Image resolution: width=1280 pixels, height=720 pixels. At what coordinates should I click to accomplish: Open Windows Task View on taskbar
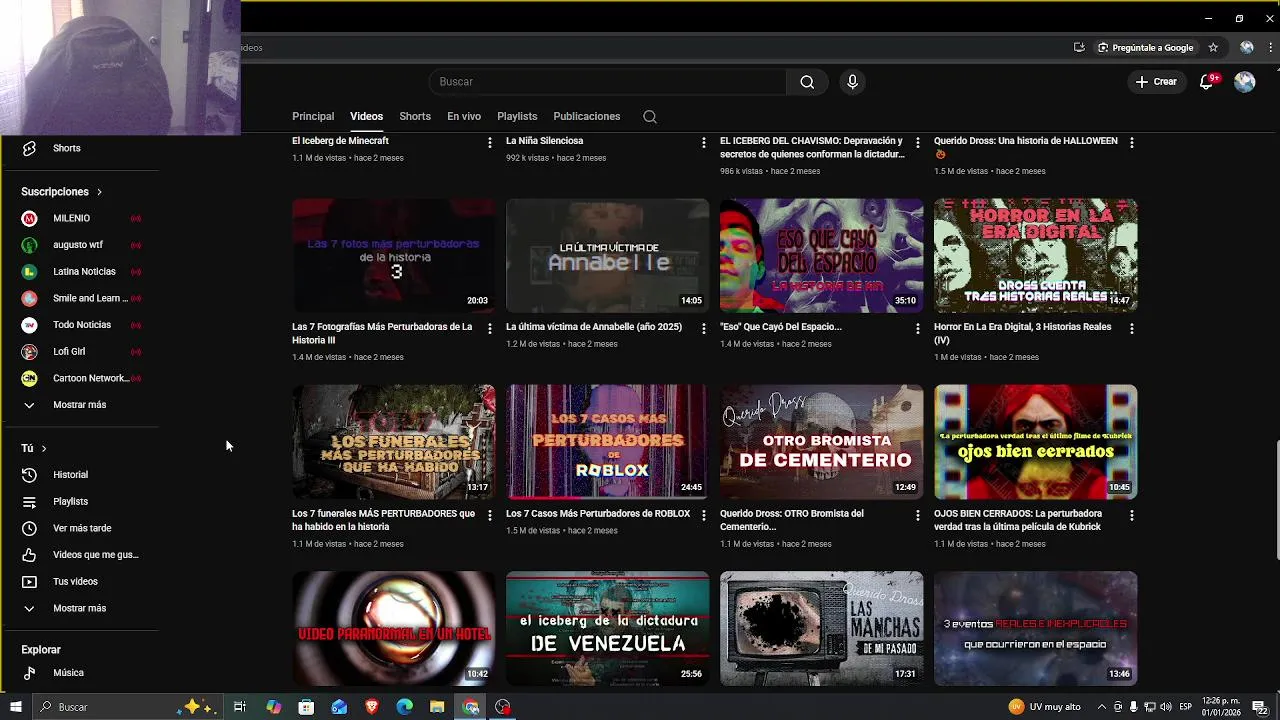pos(240,707)
